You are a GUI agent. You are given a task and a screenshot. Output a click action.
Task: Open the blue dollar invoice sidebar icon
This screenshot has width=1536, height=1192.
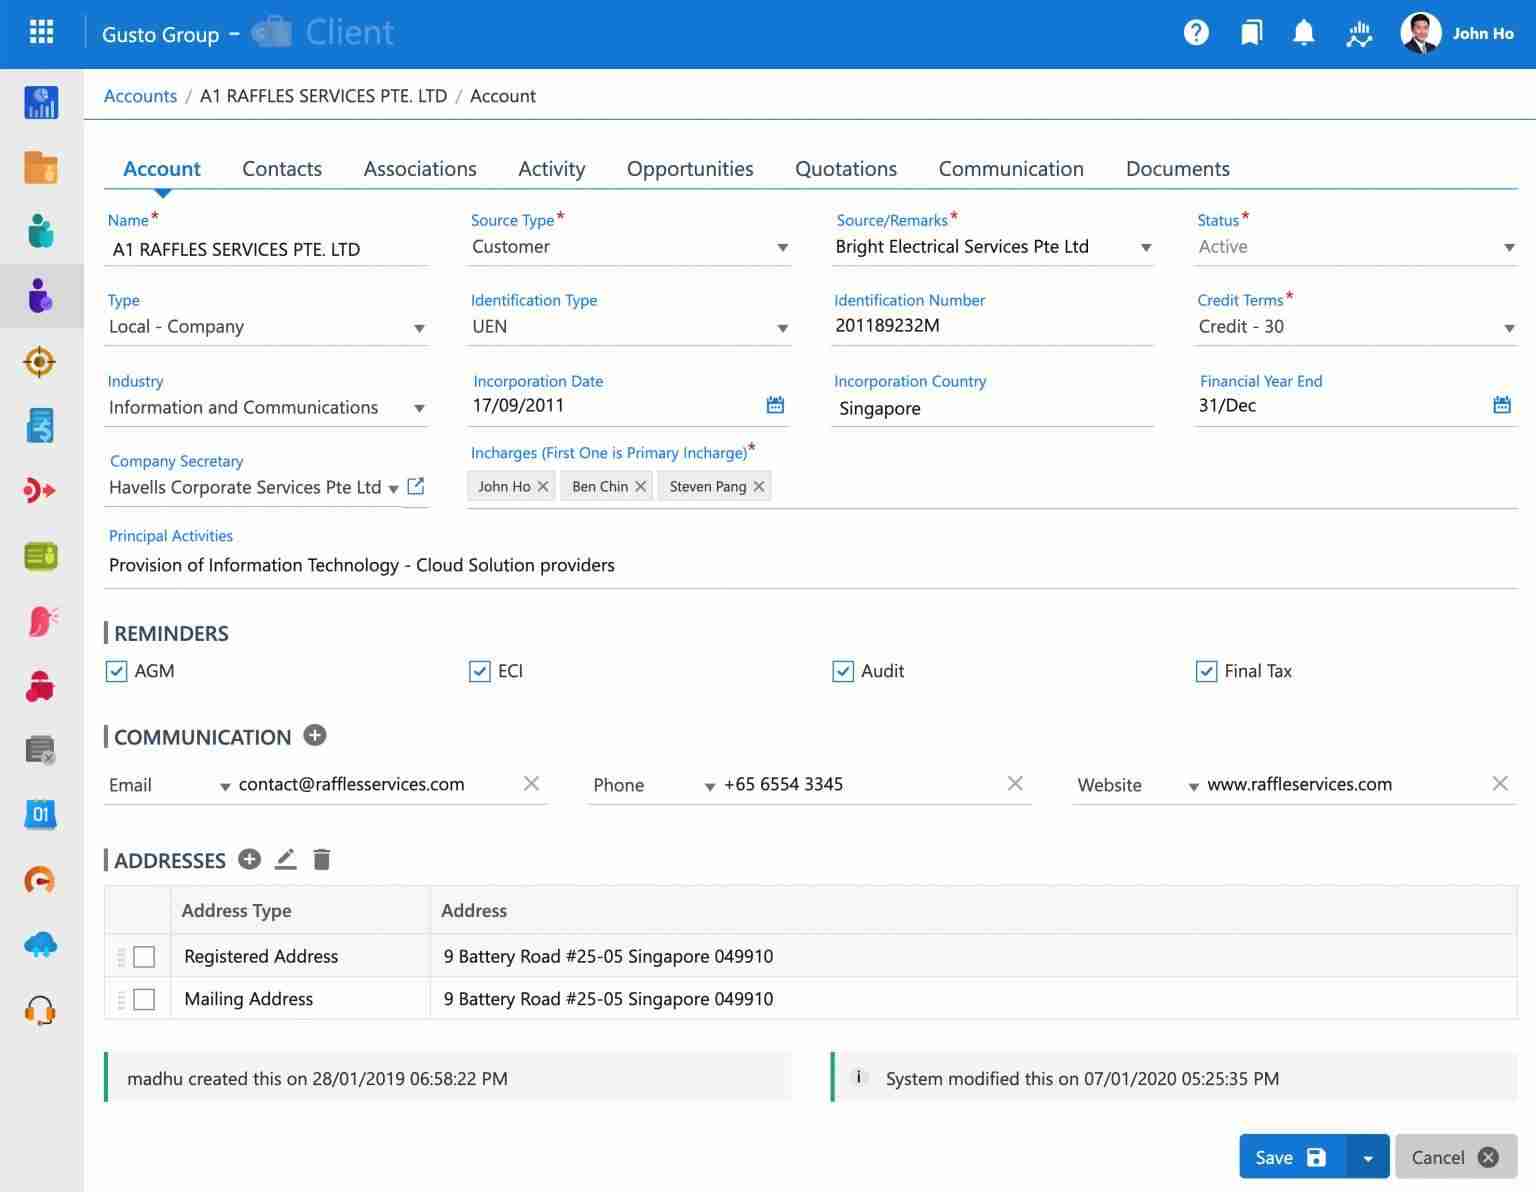(x=41, y=425)
